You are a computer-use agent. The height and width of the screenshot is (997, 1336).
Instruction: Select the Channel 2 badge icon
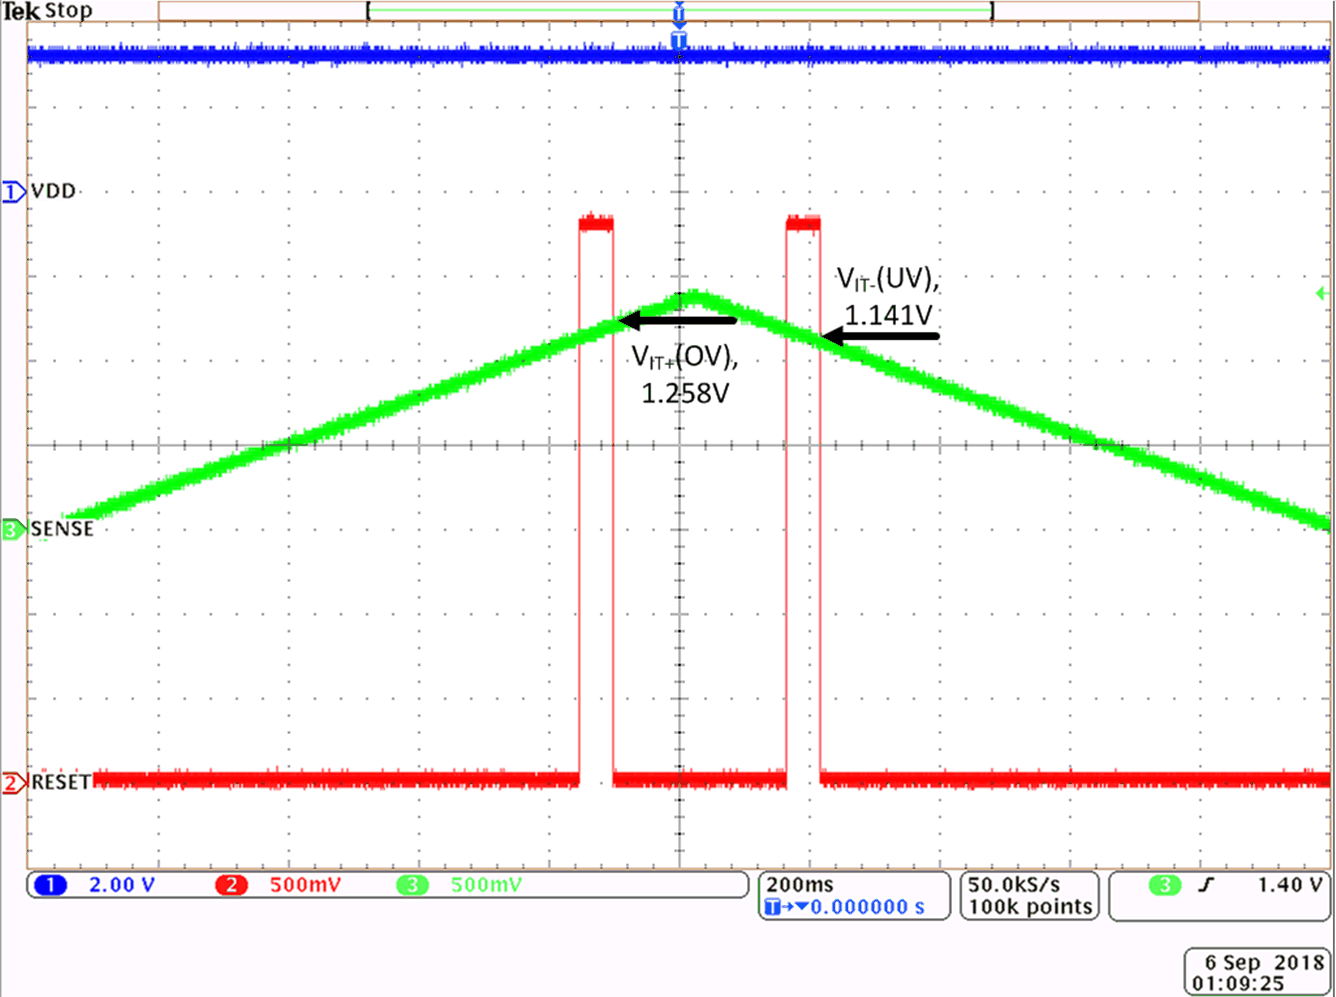tap(232, 884)
